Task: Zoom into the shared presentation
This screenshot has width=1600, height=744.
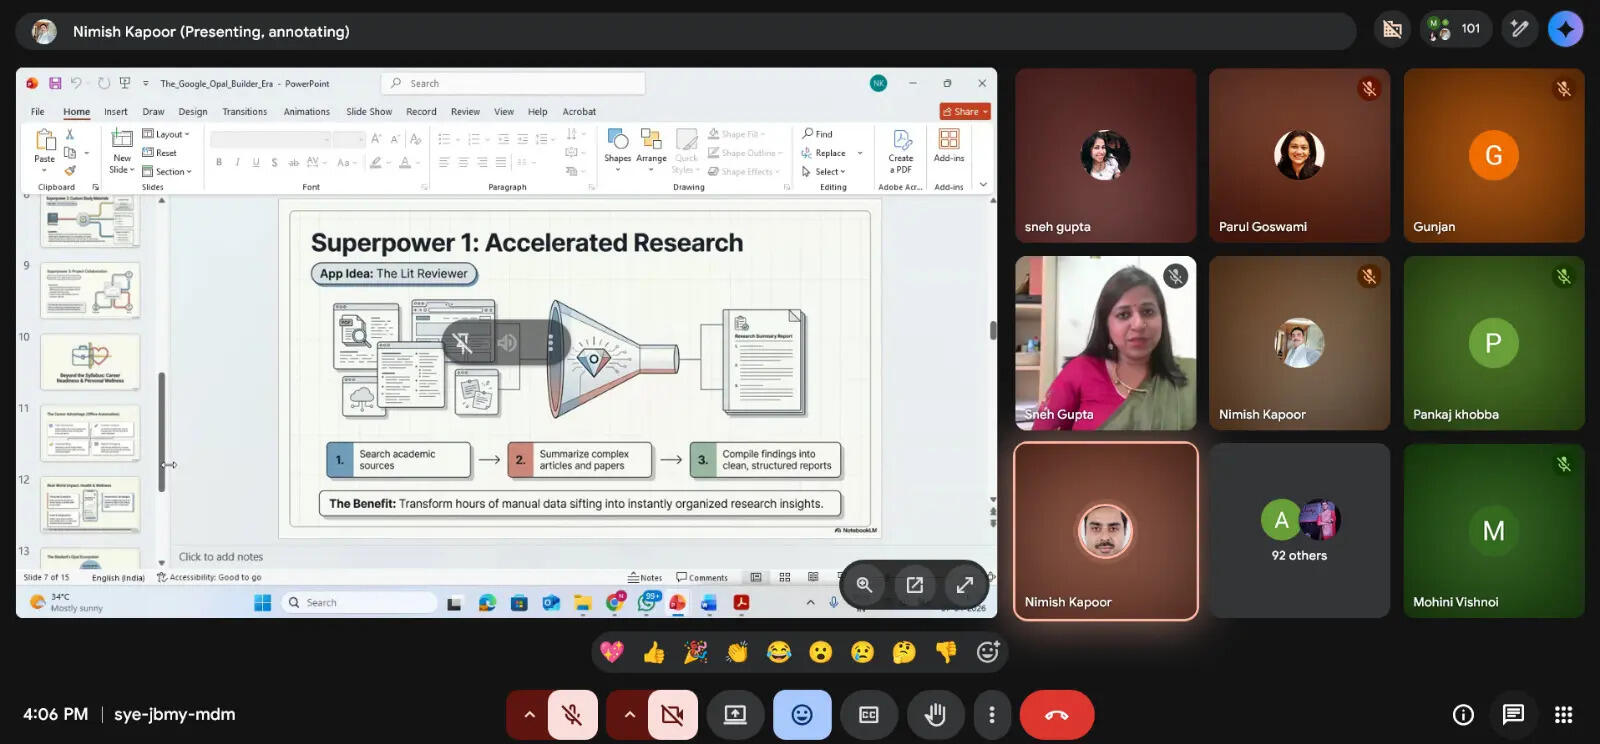Action: [x=865, y=585]
